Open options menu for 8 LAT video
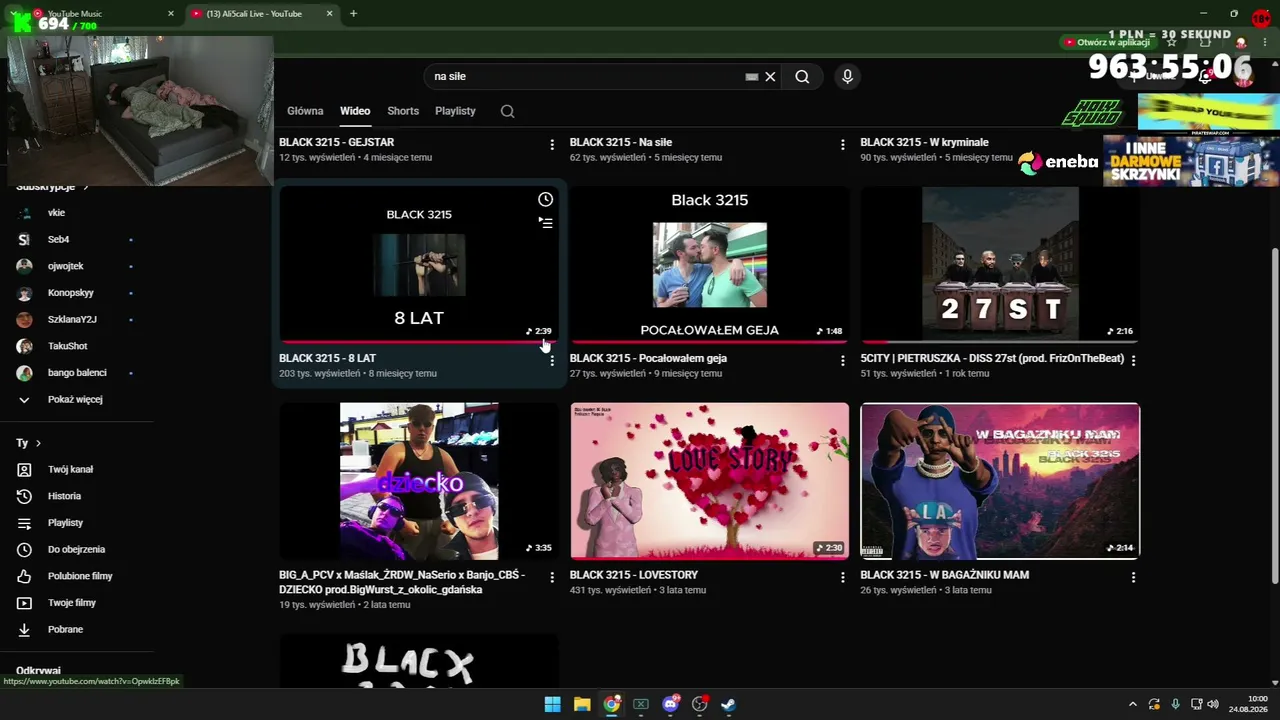The width and height of the screenshot is (1280, 720). (552, 360)
